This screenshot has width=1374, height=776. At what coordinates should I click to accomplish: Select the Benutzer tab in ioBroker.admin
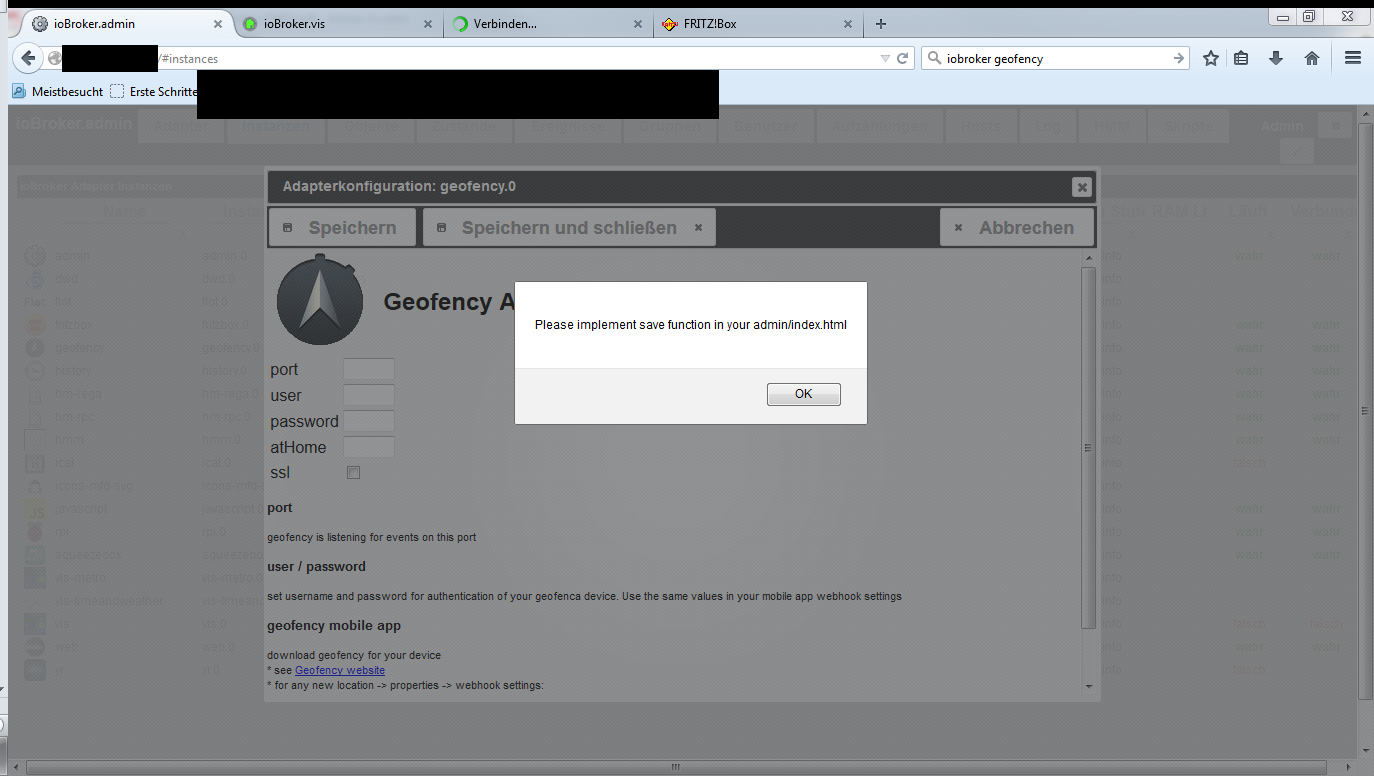[x=766, y=127]
